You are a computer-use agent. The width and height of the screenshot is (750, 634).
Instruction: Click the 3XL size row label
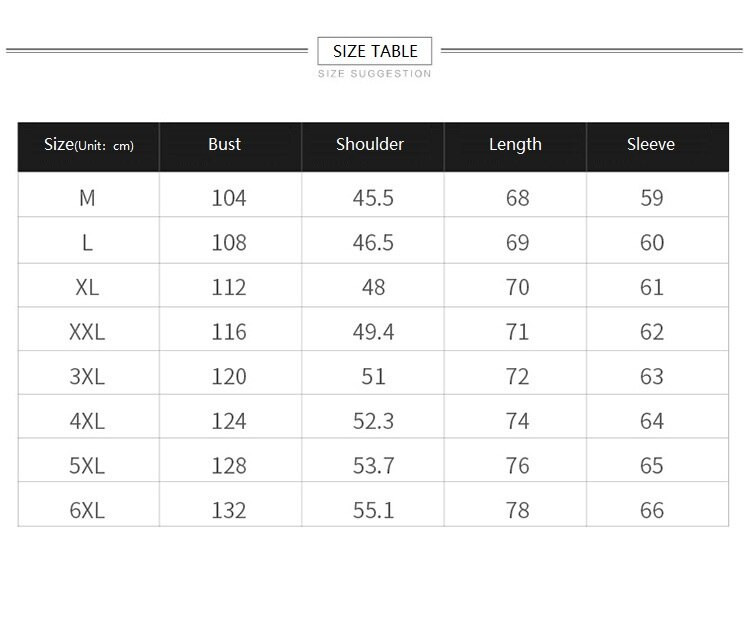[x=87, y=376]
